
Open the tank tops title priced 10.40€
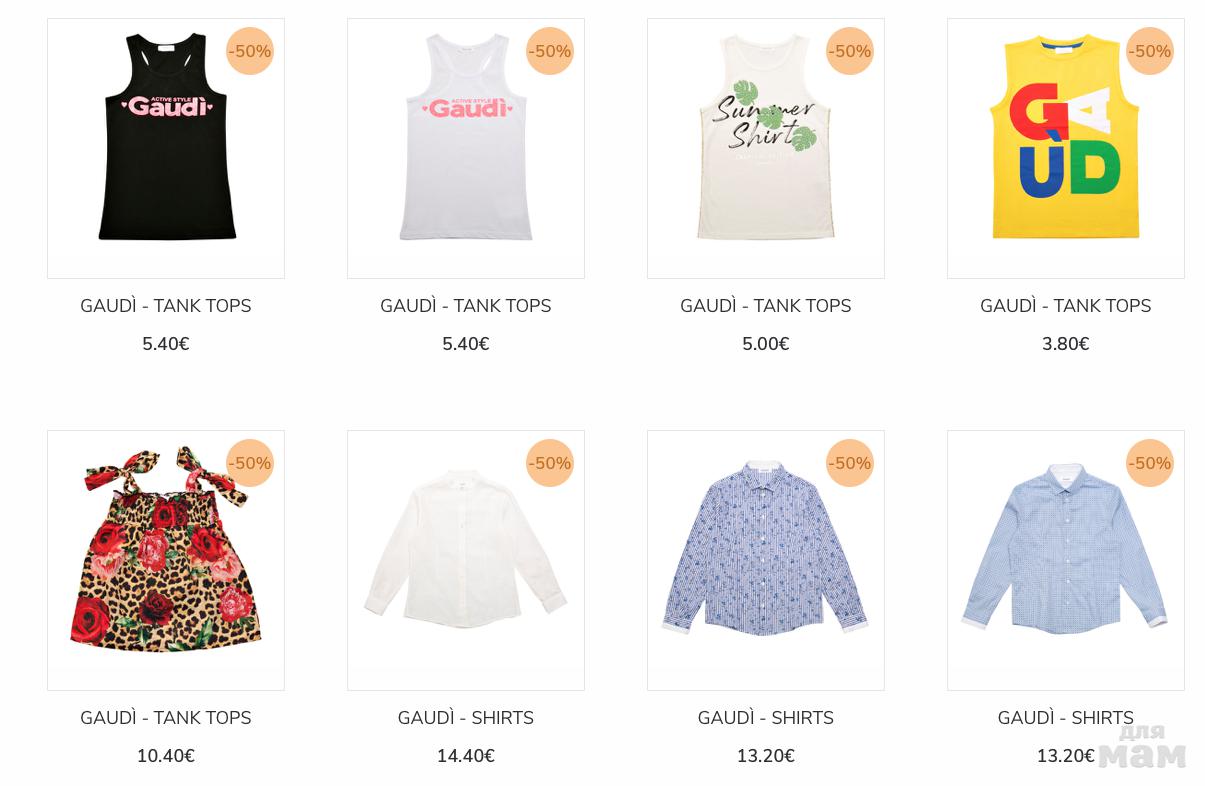click(x=166, y=718)
